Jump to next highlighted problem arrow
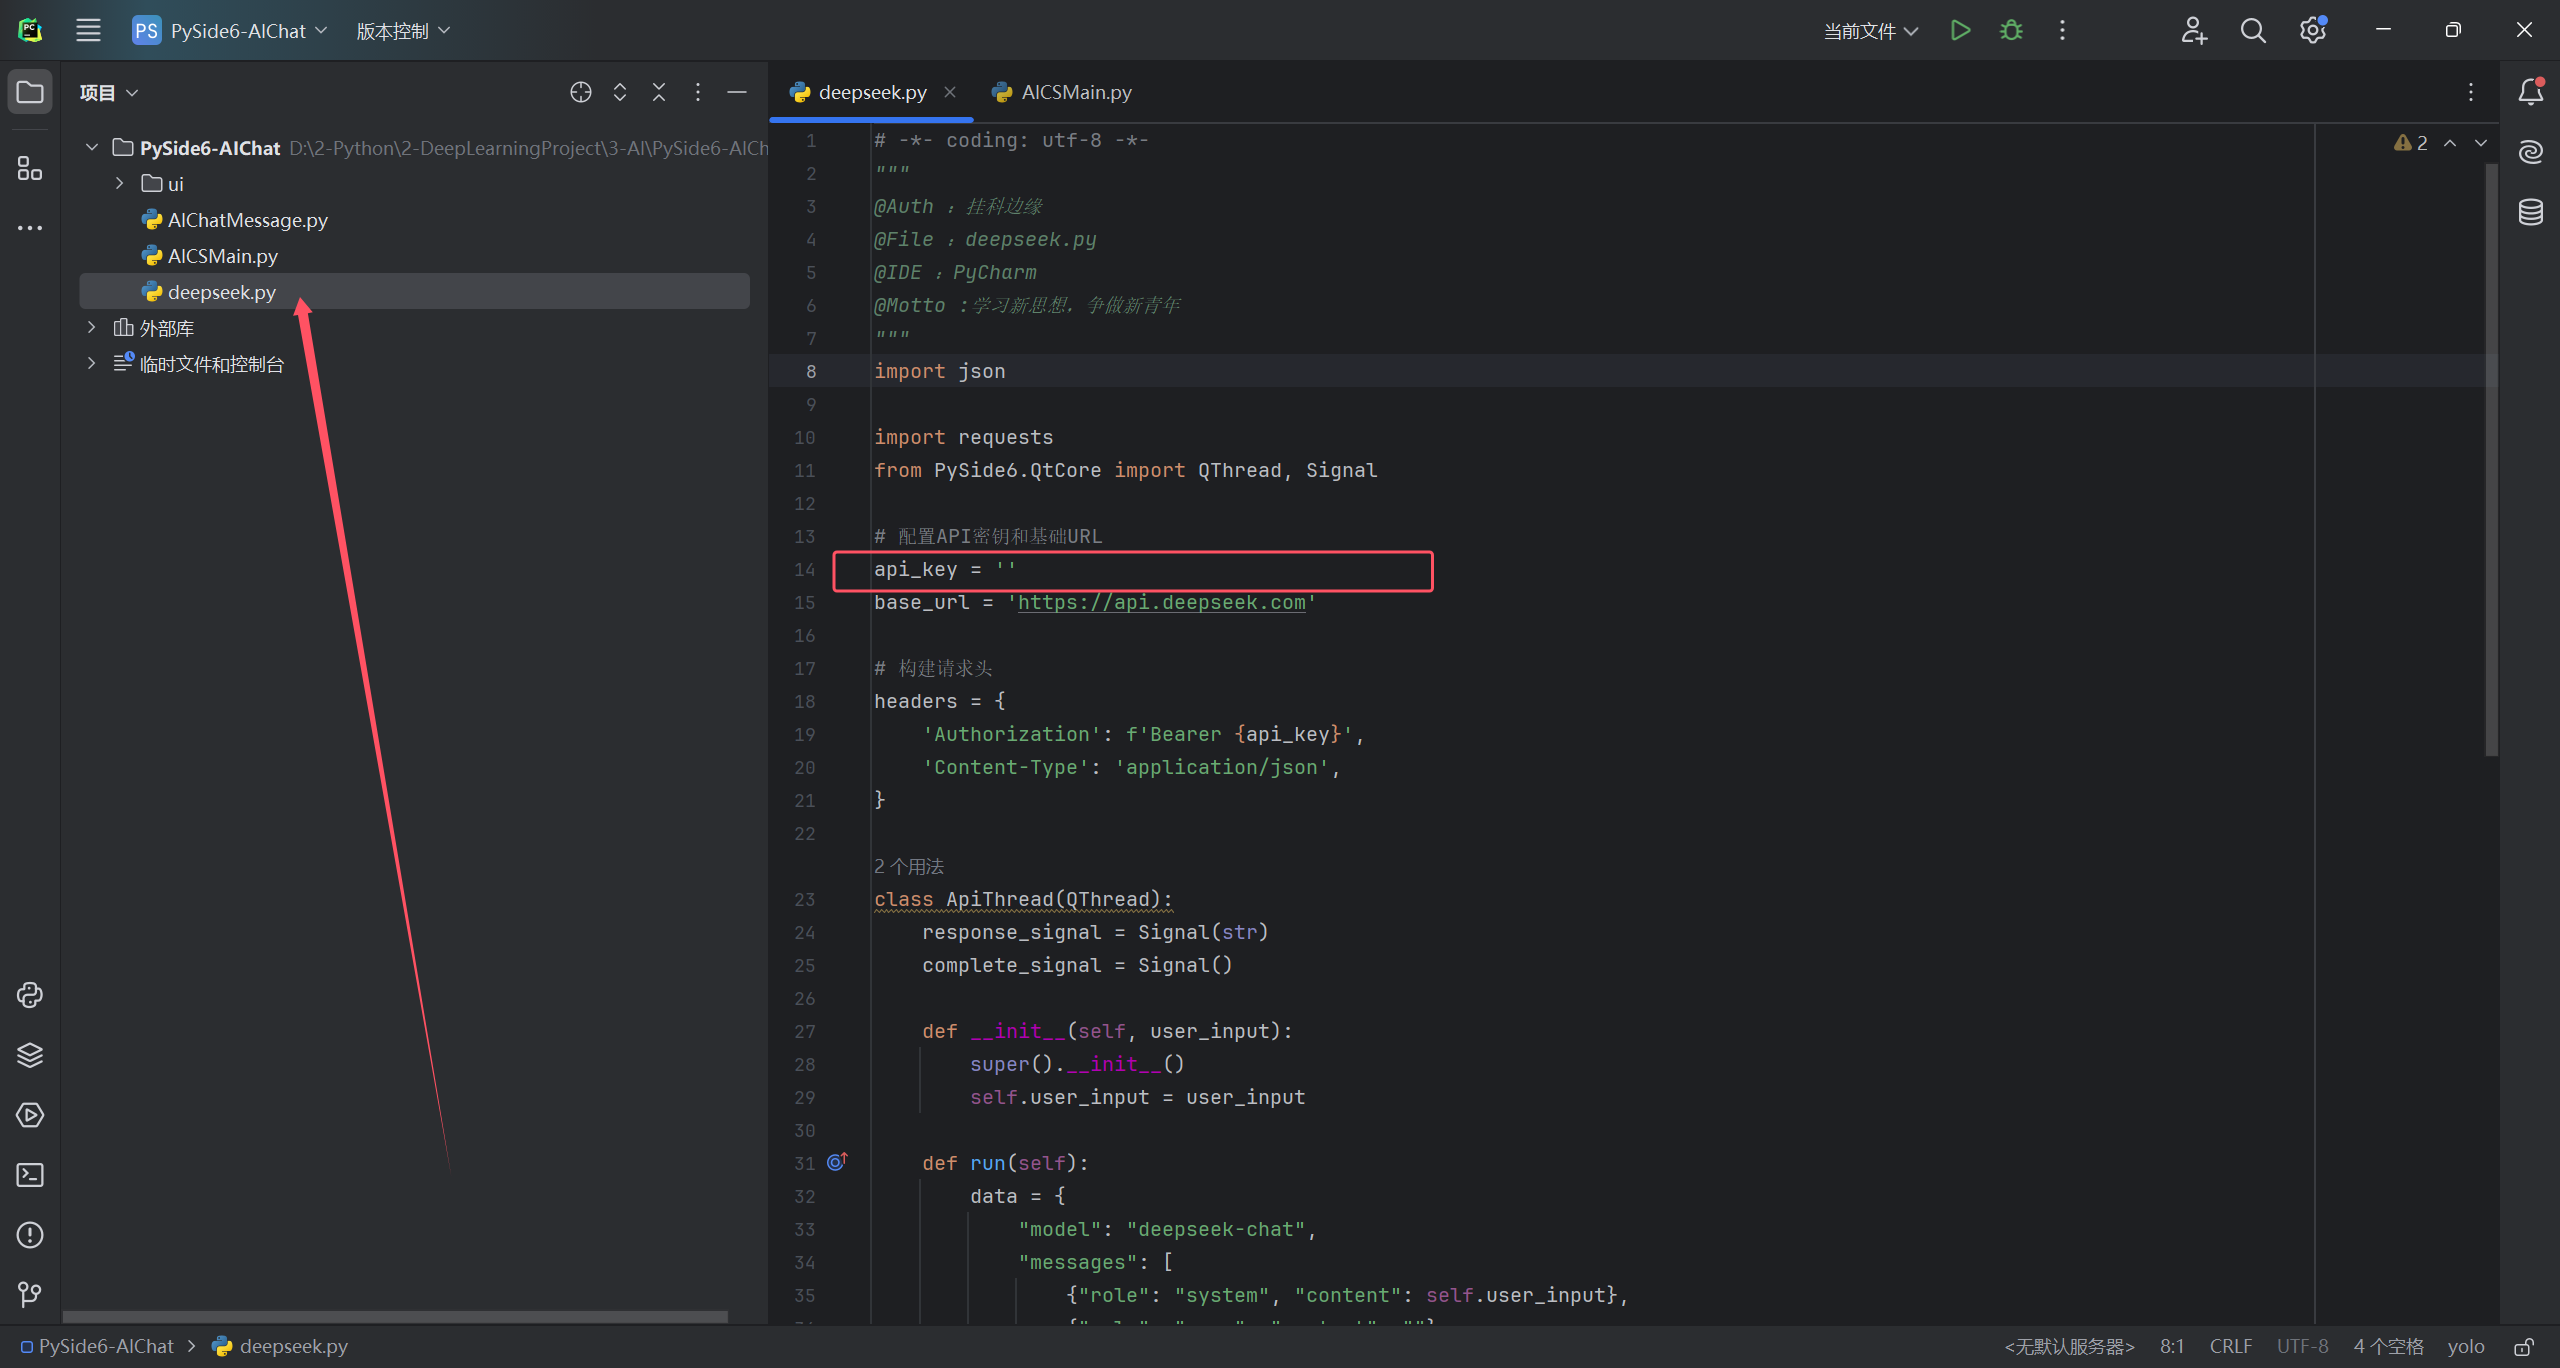 pos(2481,143)
